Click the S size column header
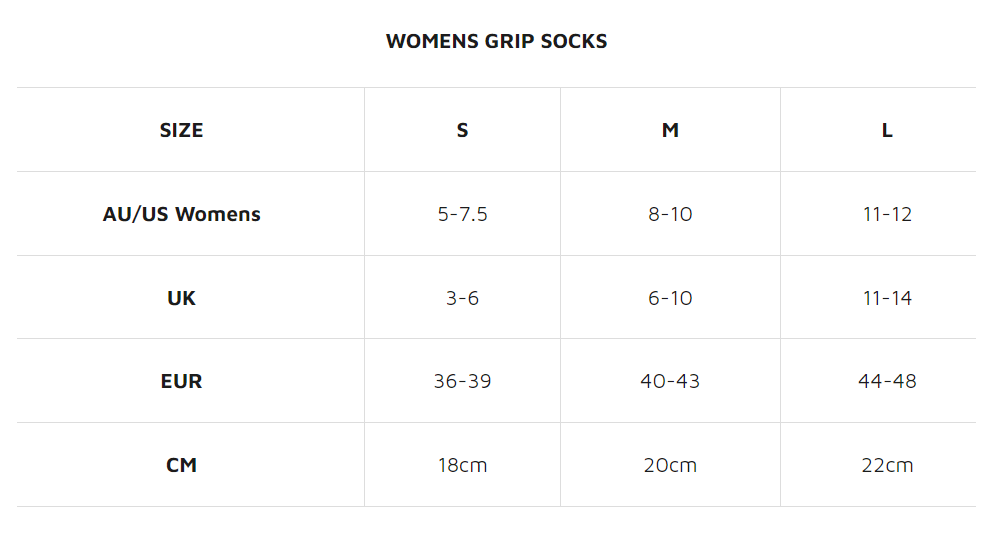This screenshot has width=1000, height=538. (462, 130)
